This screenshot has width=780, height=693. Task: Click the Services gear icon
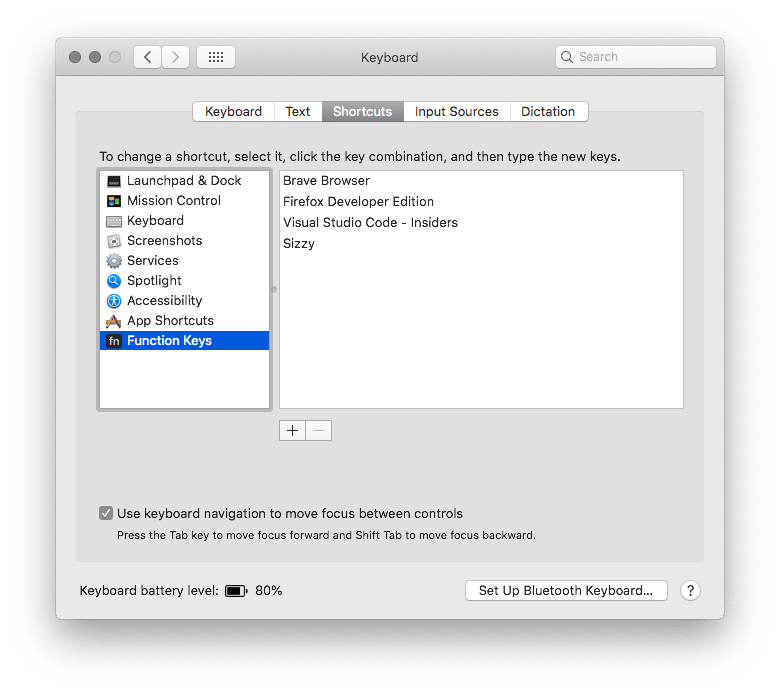pyautogui.click(x=114, y=261)
